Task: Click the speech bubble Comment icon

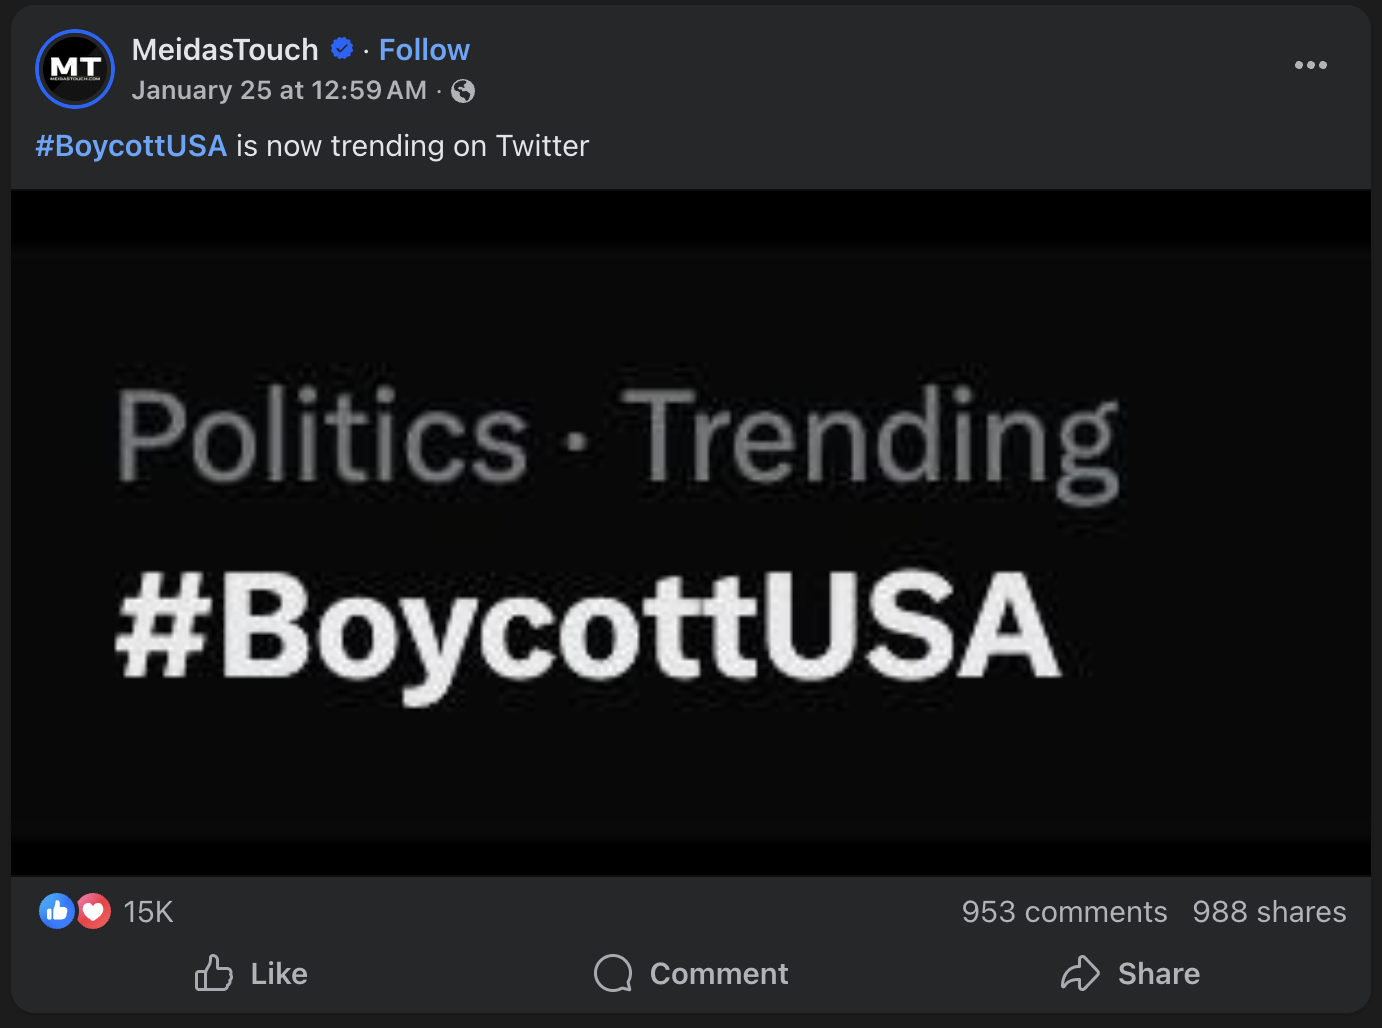Action: [x=613, y=973]
